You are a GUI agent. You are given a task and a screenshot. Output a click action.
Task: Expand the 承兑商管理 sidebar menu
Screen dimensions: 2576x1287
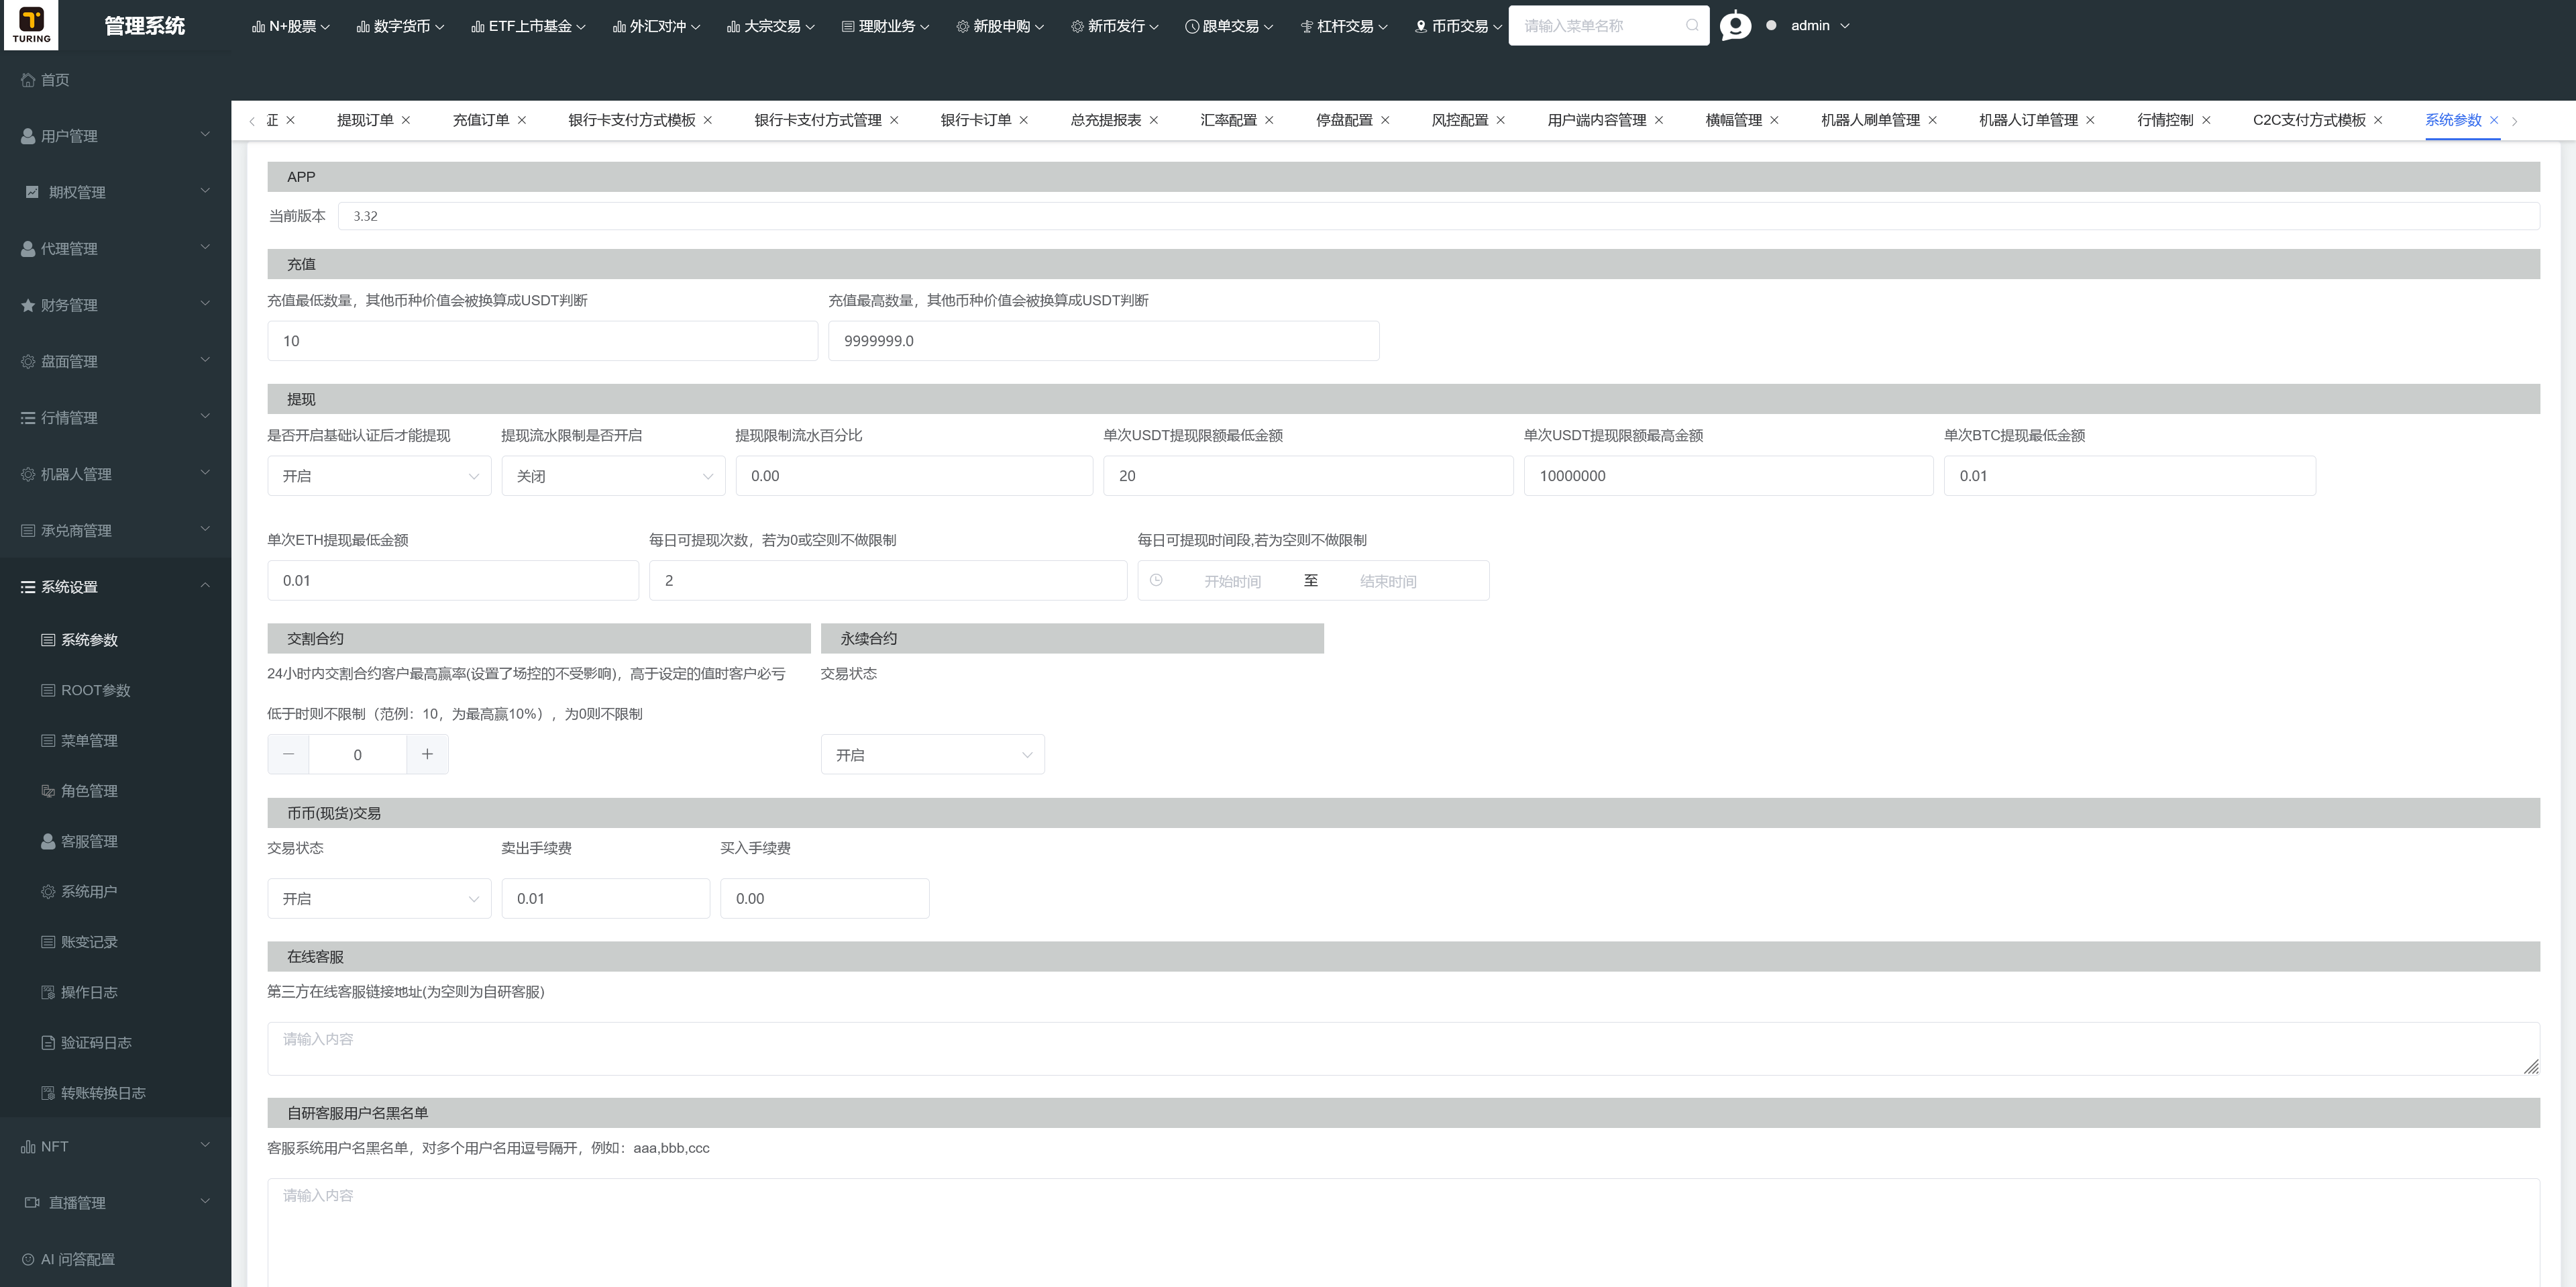[x=115, y=531]
